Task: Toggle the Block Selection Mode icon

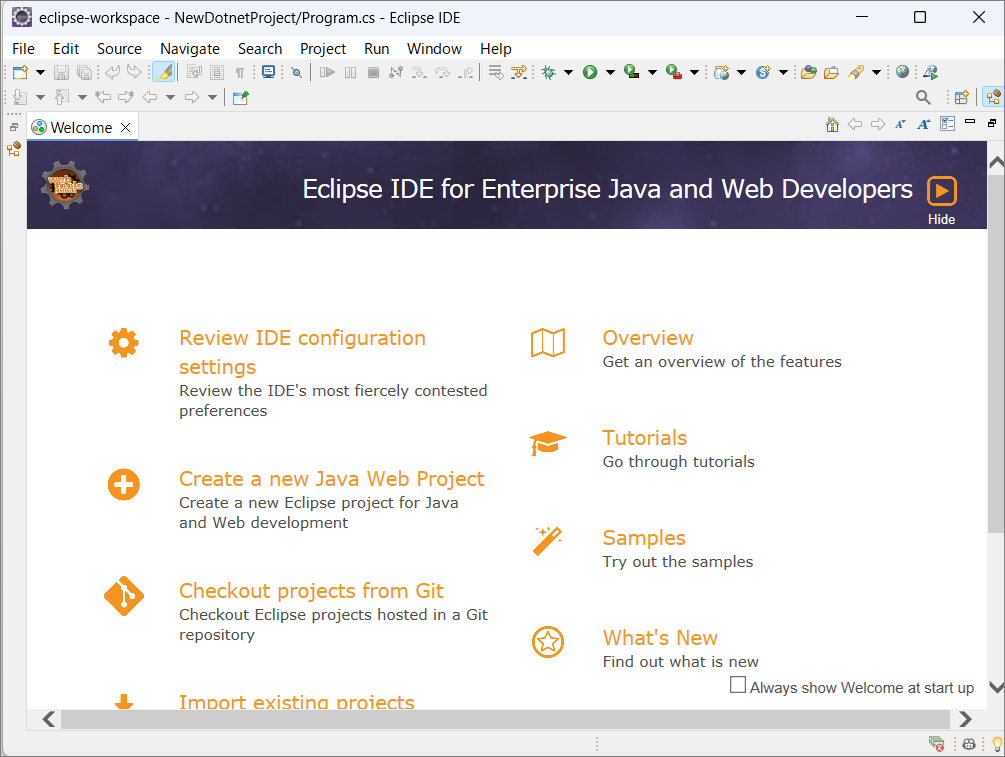Action: coord(217,72)
